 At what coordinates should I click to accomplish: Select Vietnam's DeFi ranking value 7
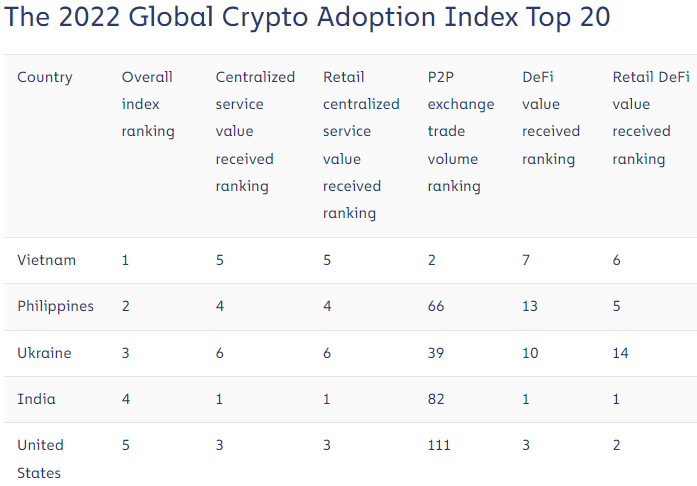pyautogui.click(x=526, y=260)
